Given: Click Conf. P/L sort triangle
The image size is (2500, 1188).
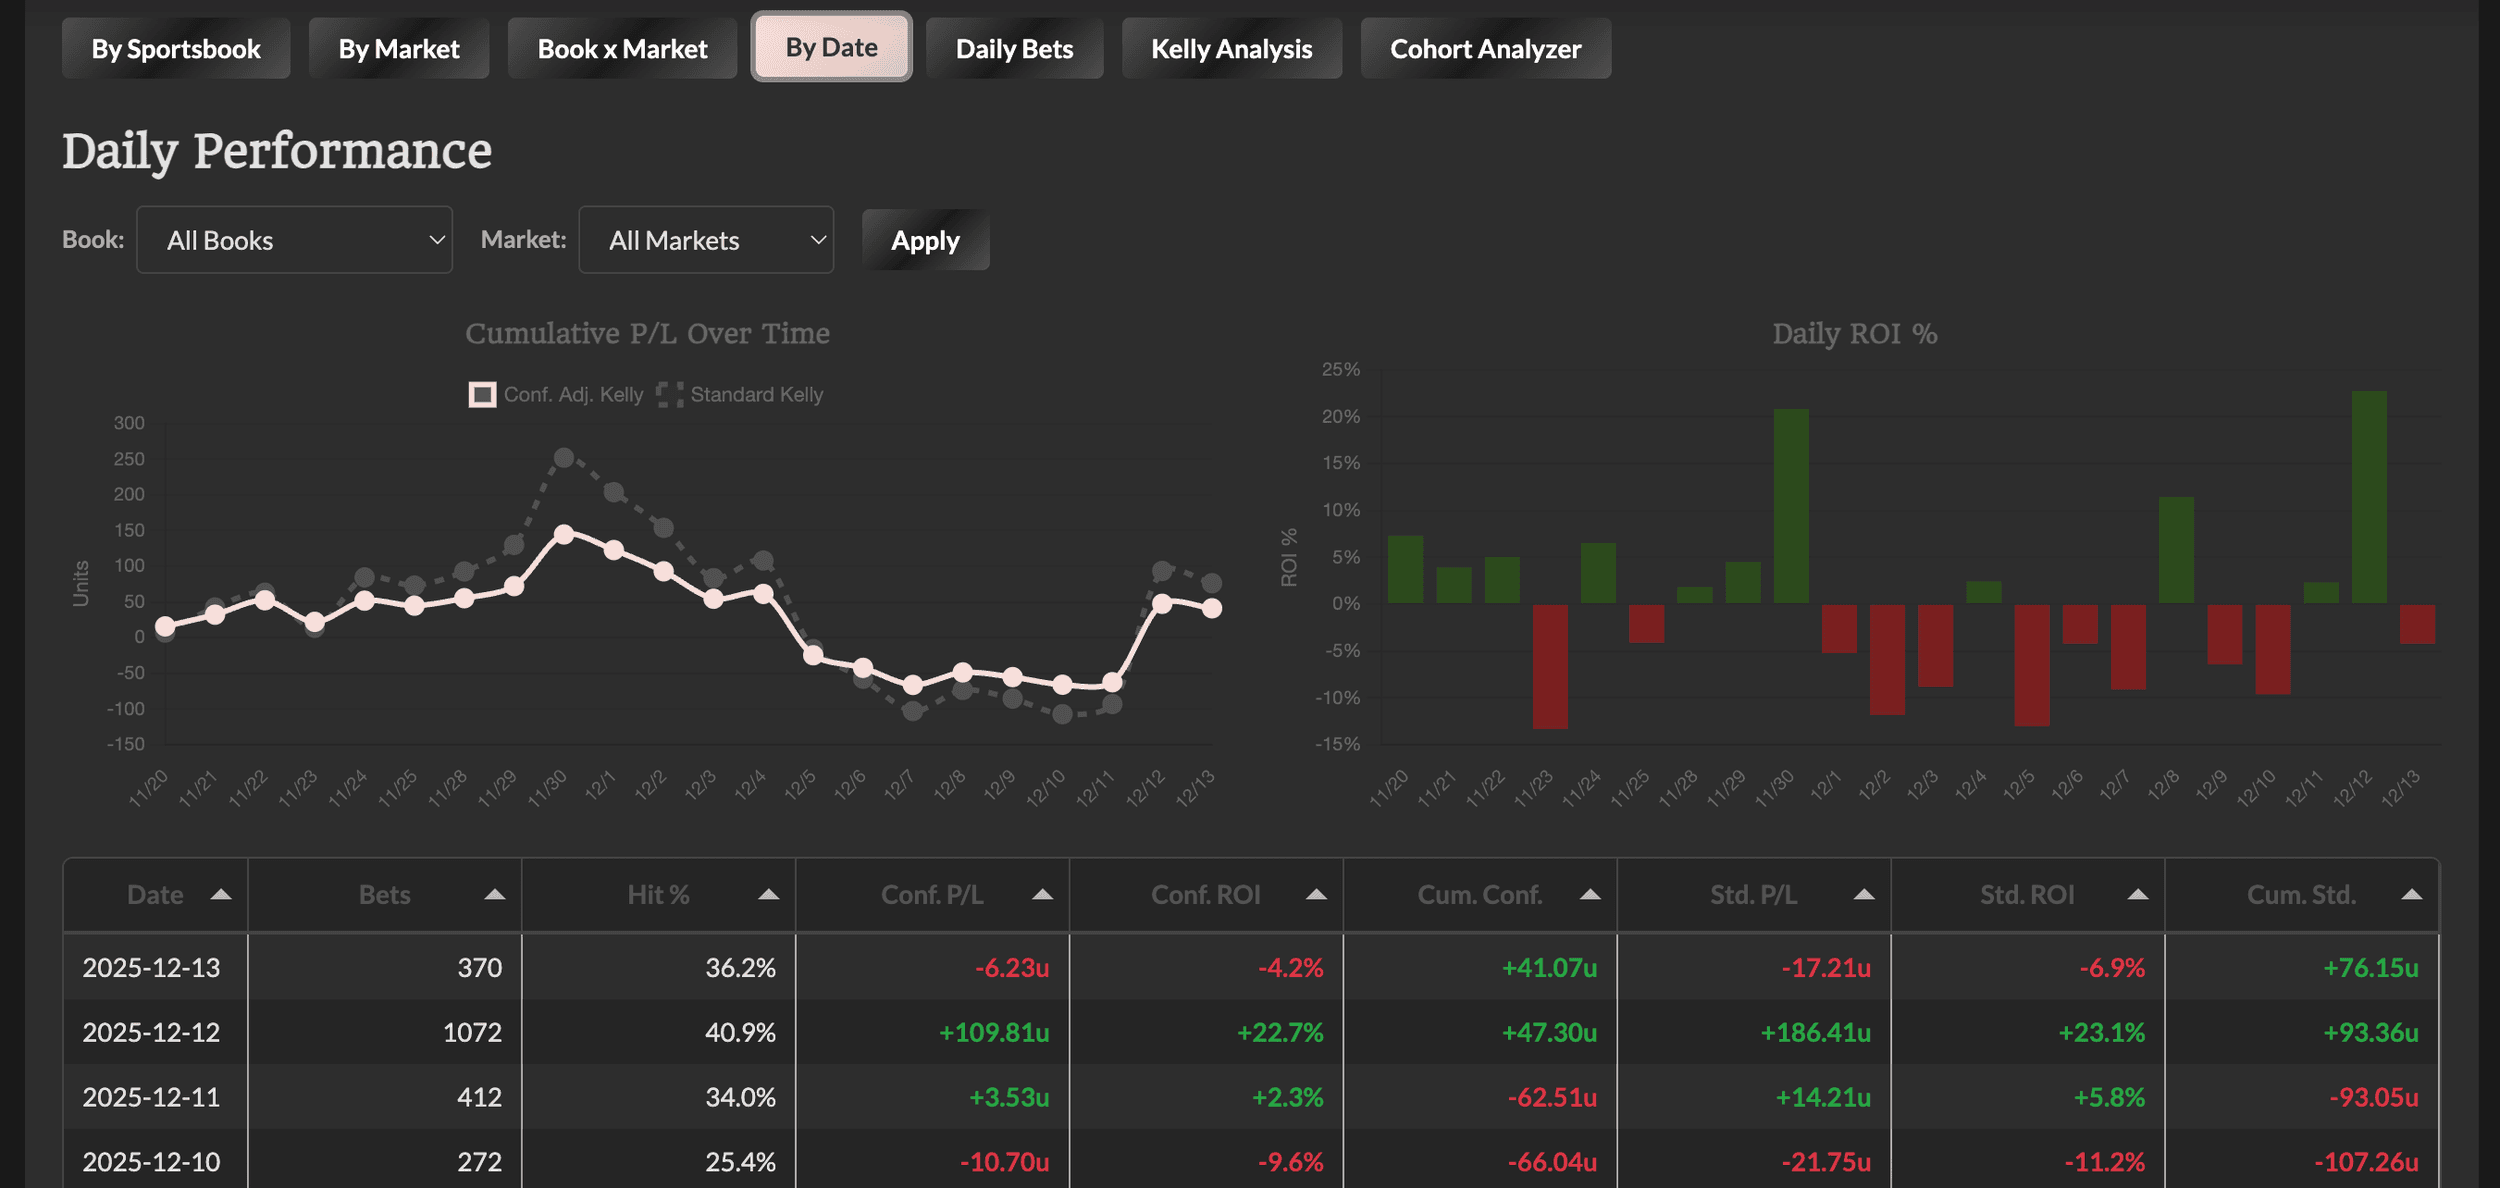Looking at the screenshot, I should click(1042, 895).
